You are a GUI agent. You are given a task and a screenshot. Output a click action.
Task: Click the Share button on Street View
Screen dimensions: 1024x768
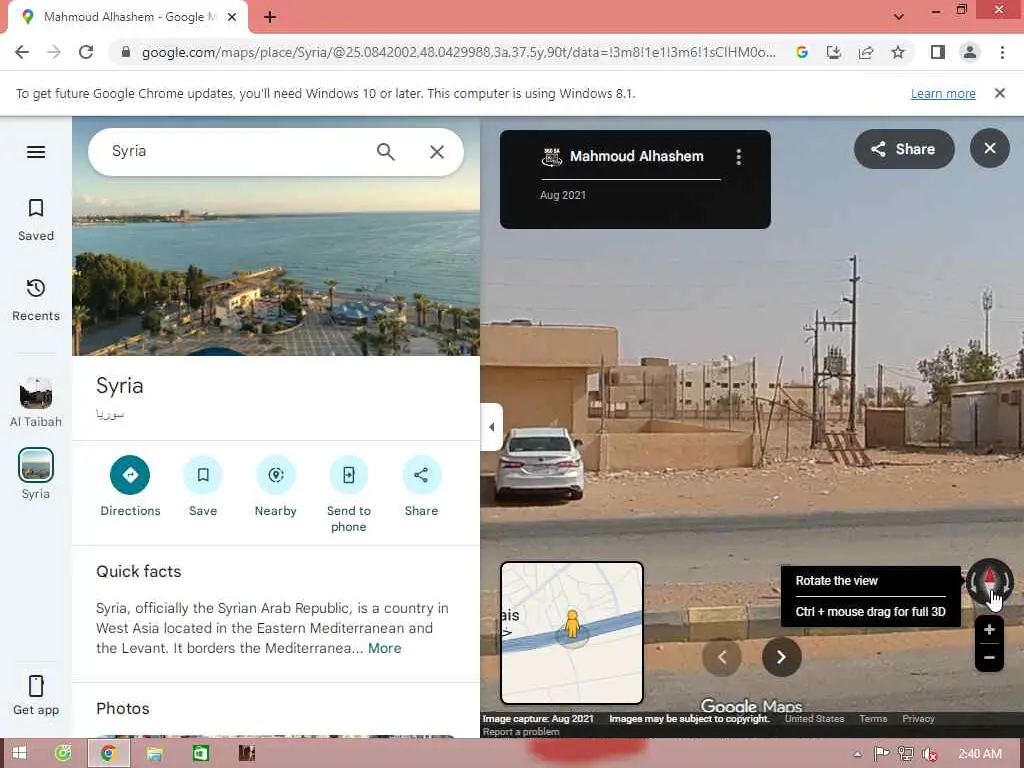click(904, 149)
